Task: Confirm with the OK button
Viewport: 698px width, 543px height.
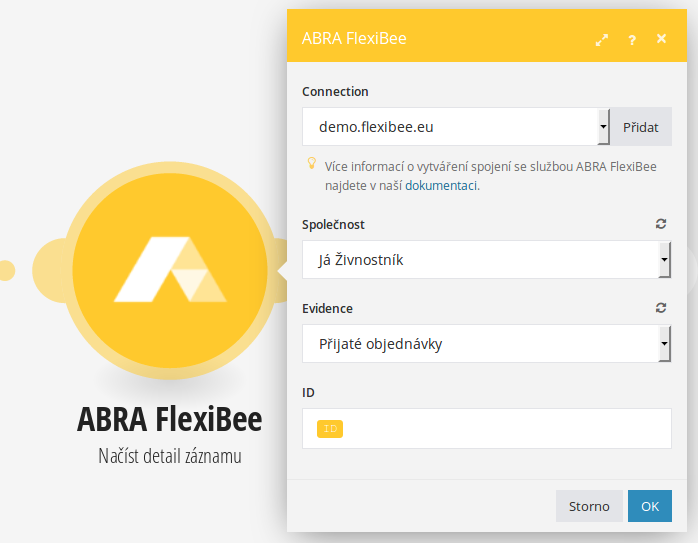Action: (650, 506)
